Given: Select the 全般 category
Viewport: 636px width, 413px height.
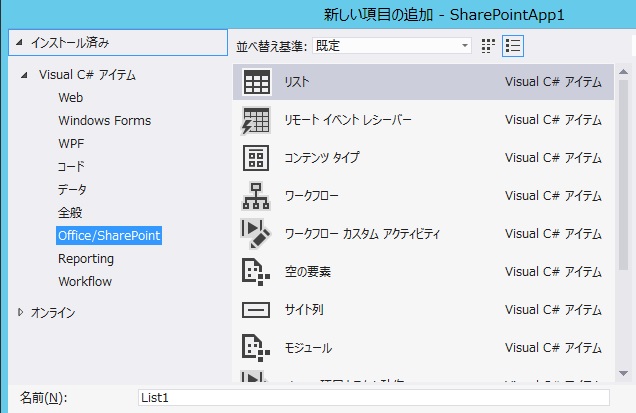Looking at the screenshot, I should tap(70, 213).
